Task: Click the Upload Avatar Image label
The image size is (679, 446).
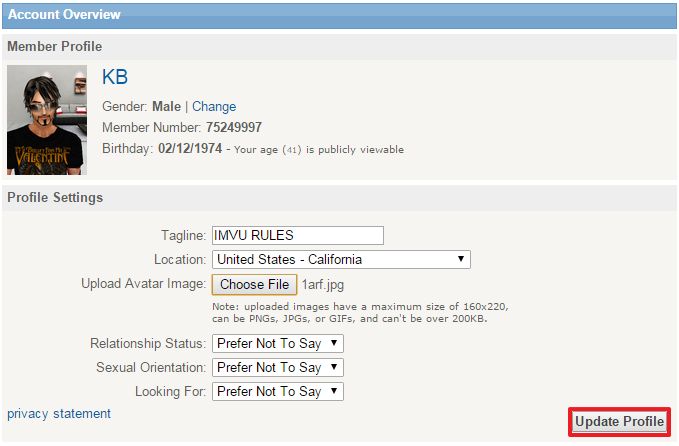Action: (x=143, y=284)
